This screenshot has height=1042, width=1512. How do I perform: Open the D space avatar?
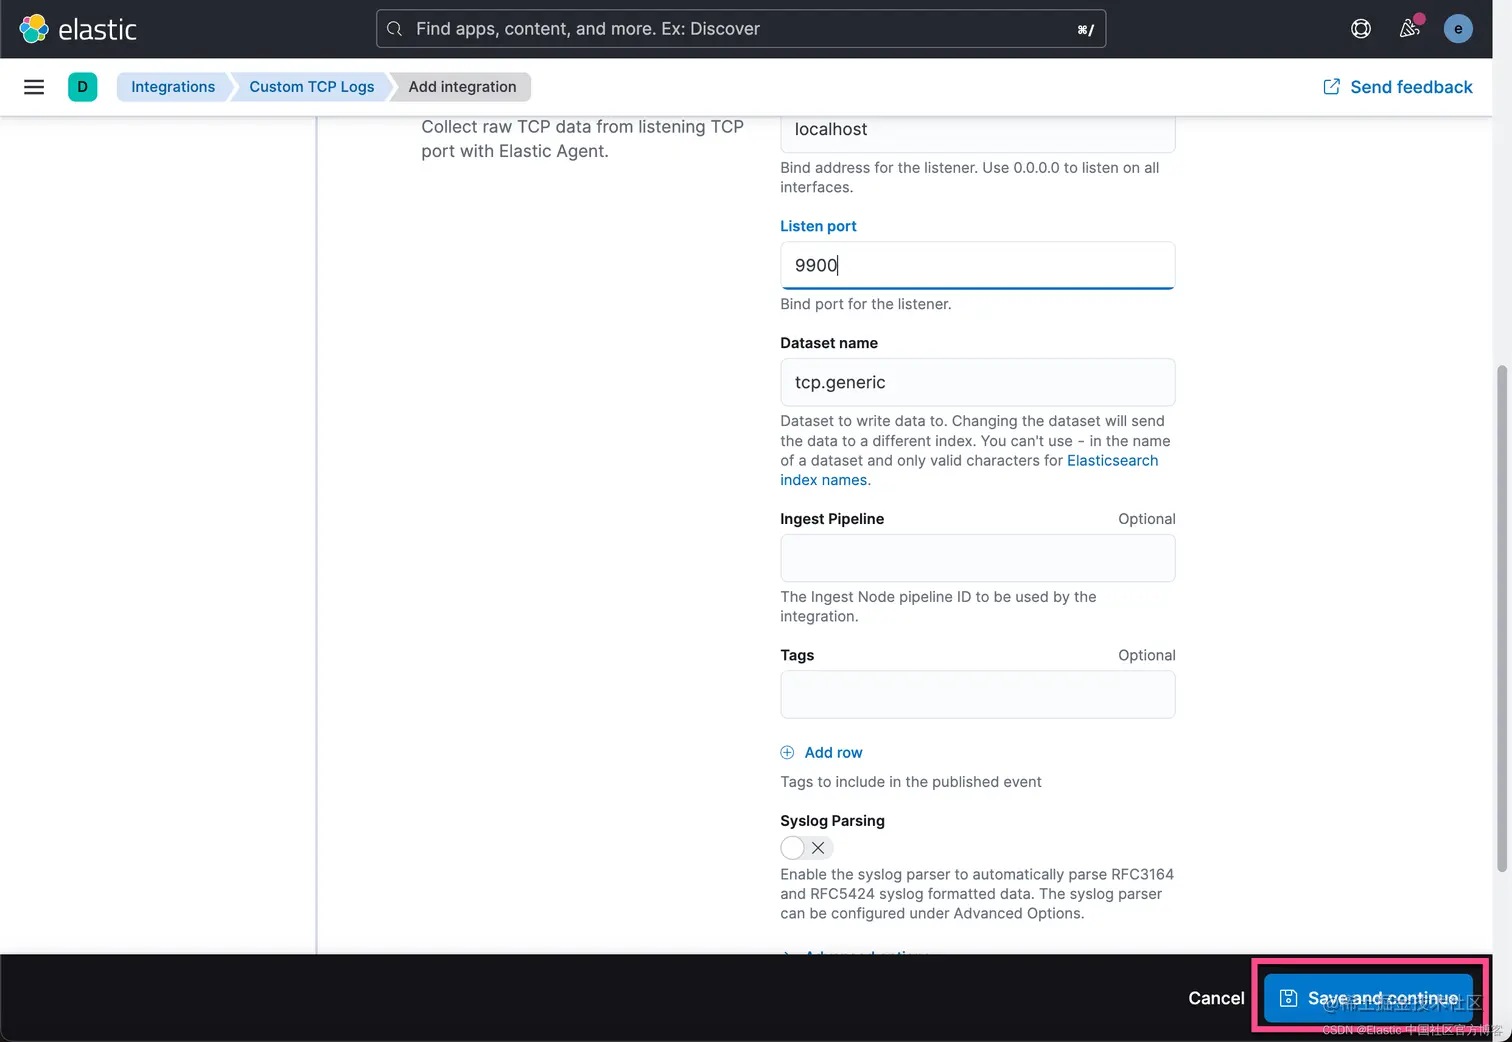83,87
